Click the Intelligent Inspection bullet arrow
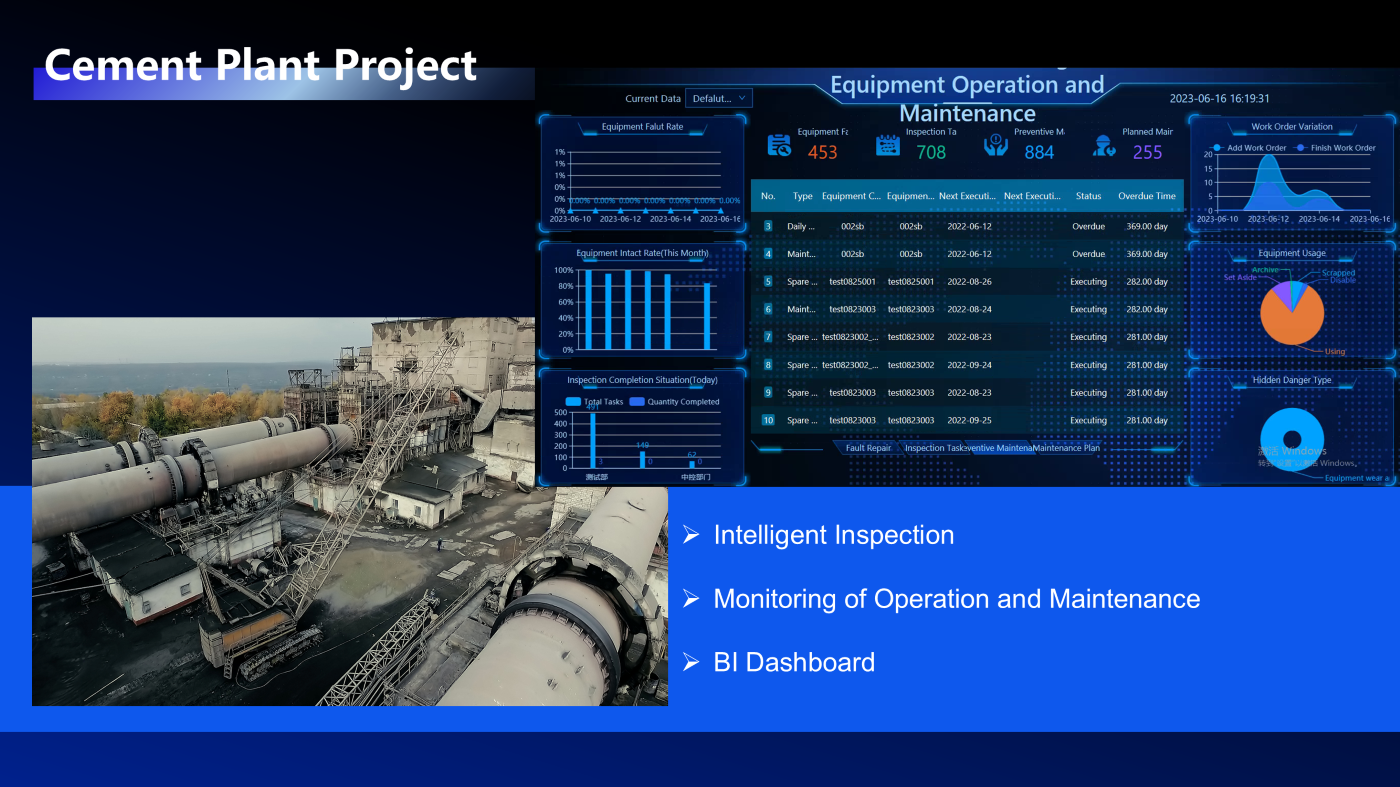This screenshot has height=787, width=1400. pyautogui.click(x=690, y=535)
